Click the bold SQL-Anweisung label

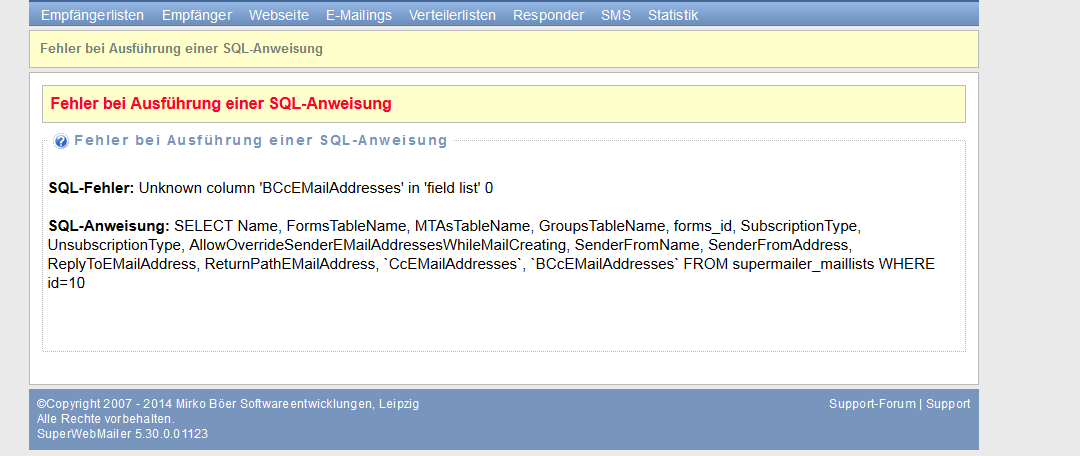click(109, 226)
